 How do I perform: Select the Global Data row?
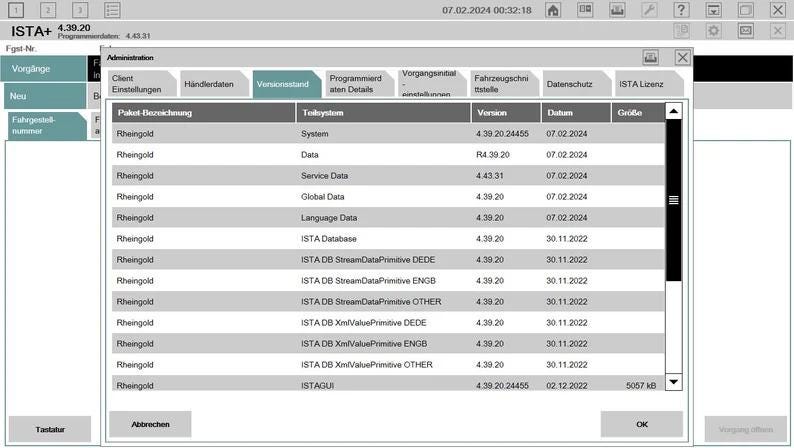(x=388, y=197)
